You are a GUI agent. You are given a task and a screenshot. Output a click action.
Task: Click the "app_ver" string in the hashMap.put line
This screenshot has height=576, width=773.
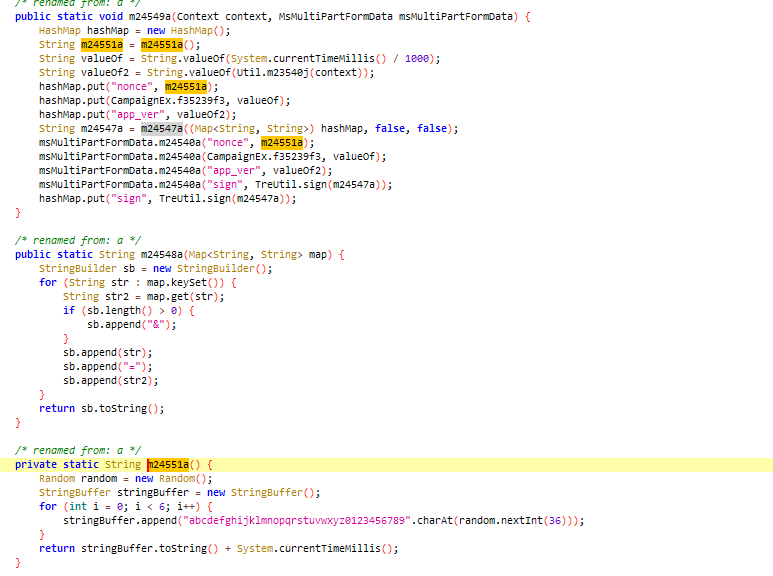click(138, 114)
